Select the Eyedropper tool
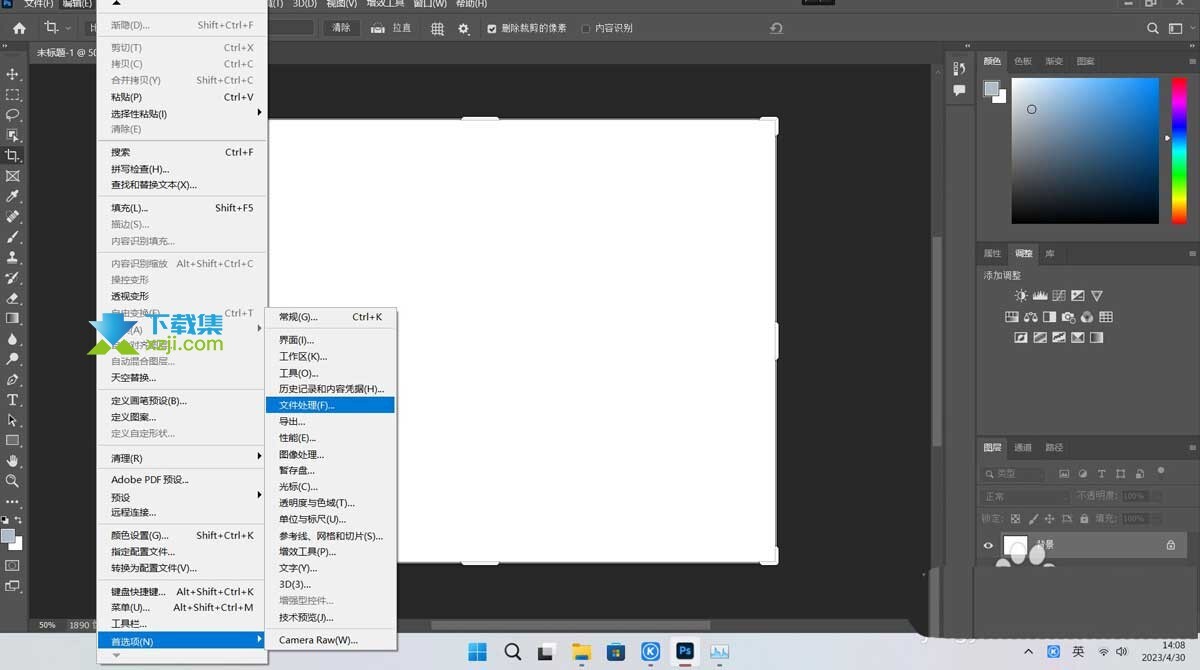The height and width of the screenshot is (670, 1200). click(x=13, y=197)
